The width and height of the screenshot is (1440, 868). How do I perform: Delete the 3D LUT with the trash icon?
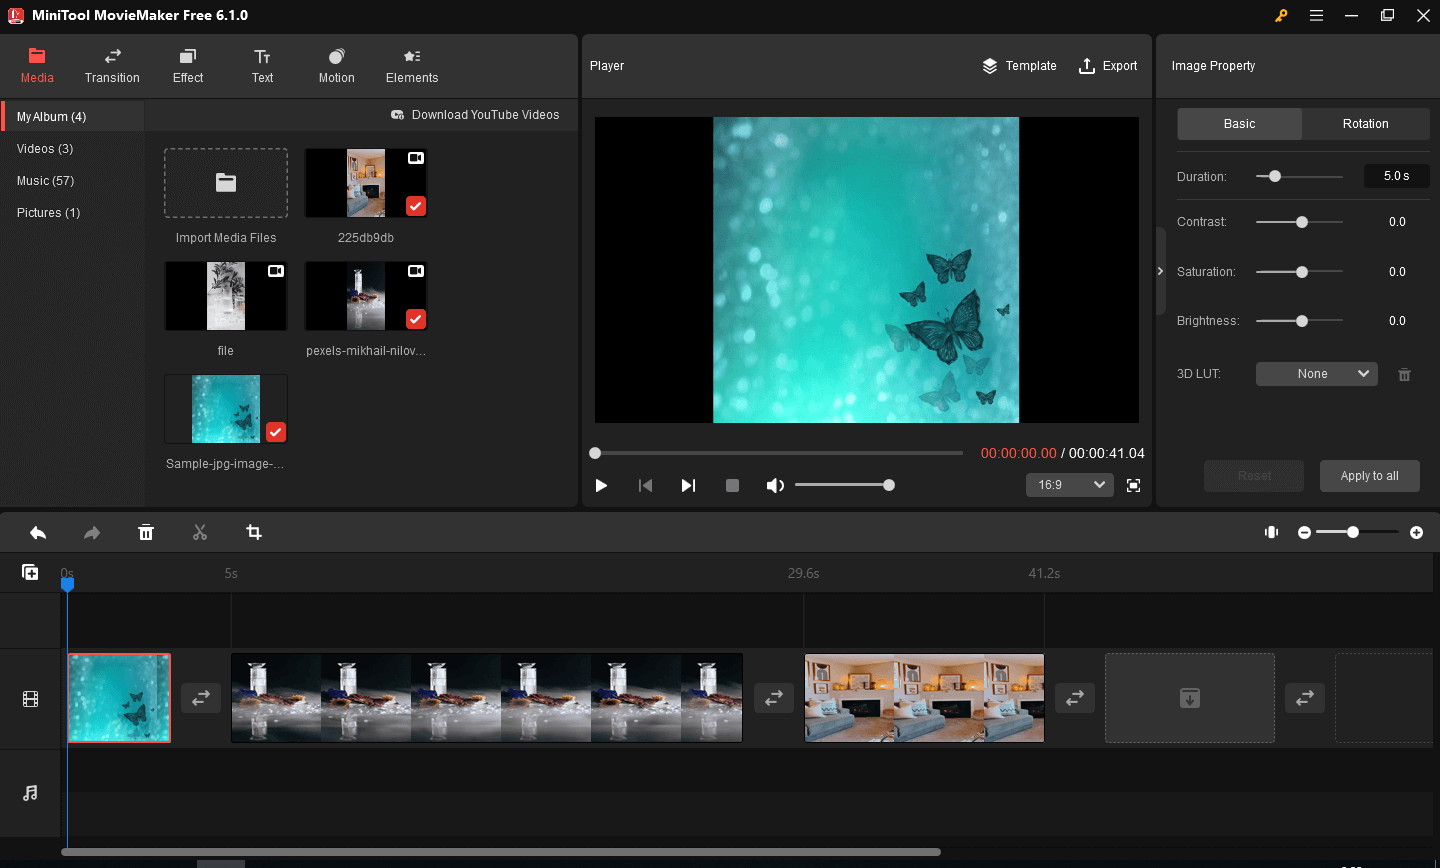click(1404, 374)
